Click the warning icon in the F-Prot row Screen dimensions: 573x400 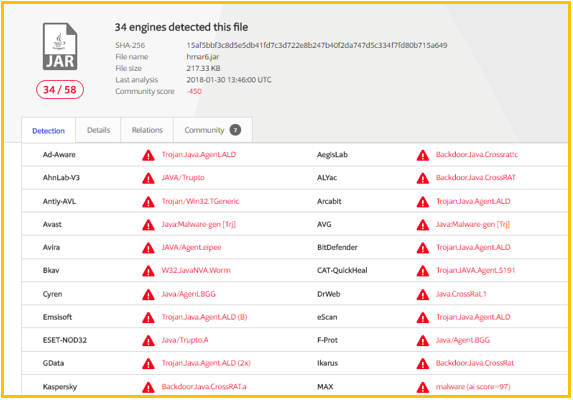[423, 340]
